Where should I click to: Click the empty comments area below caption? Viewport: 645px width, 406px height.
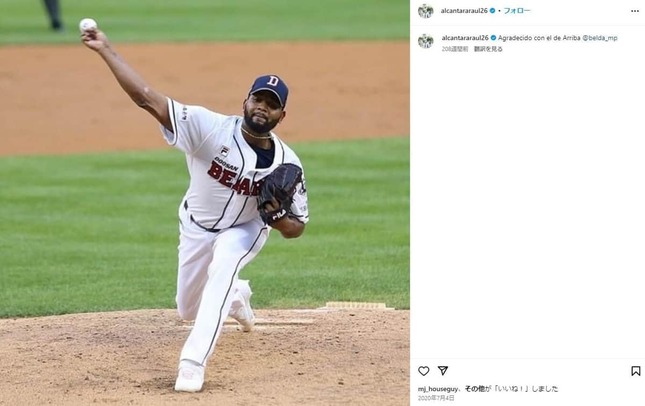(527, 206)
